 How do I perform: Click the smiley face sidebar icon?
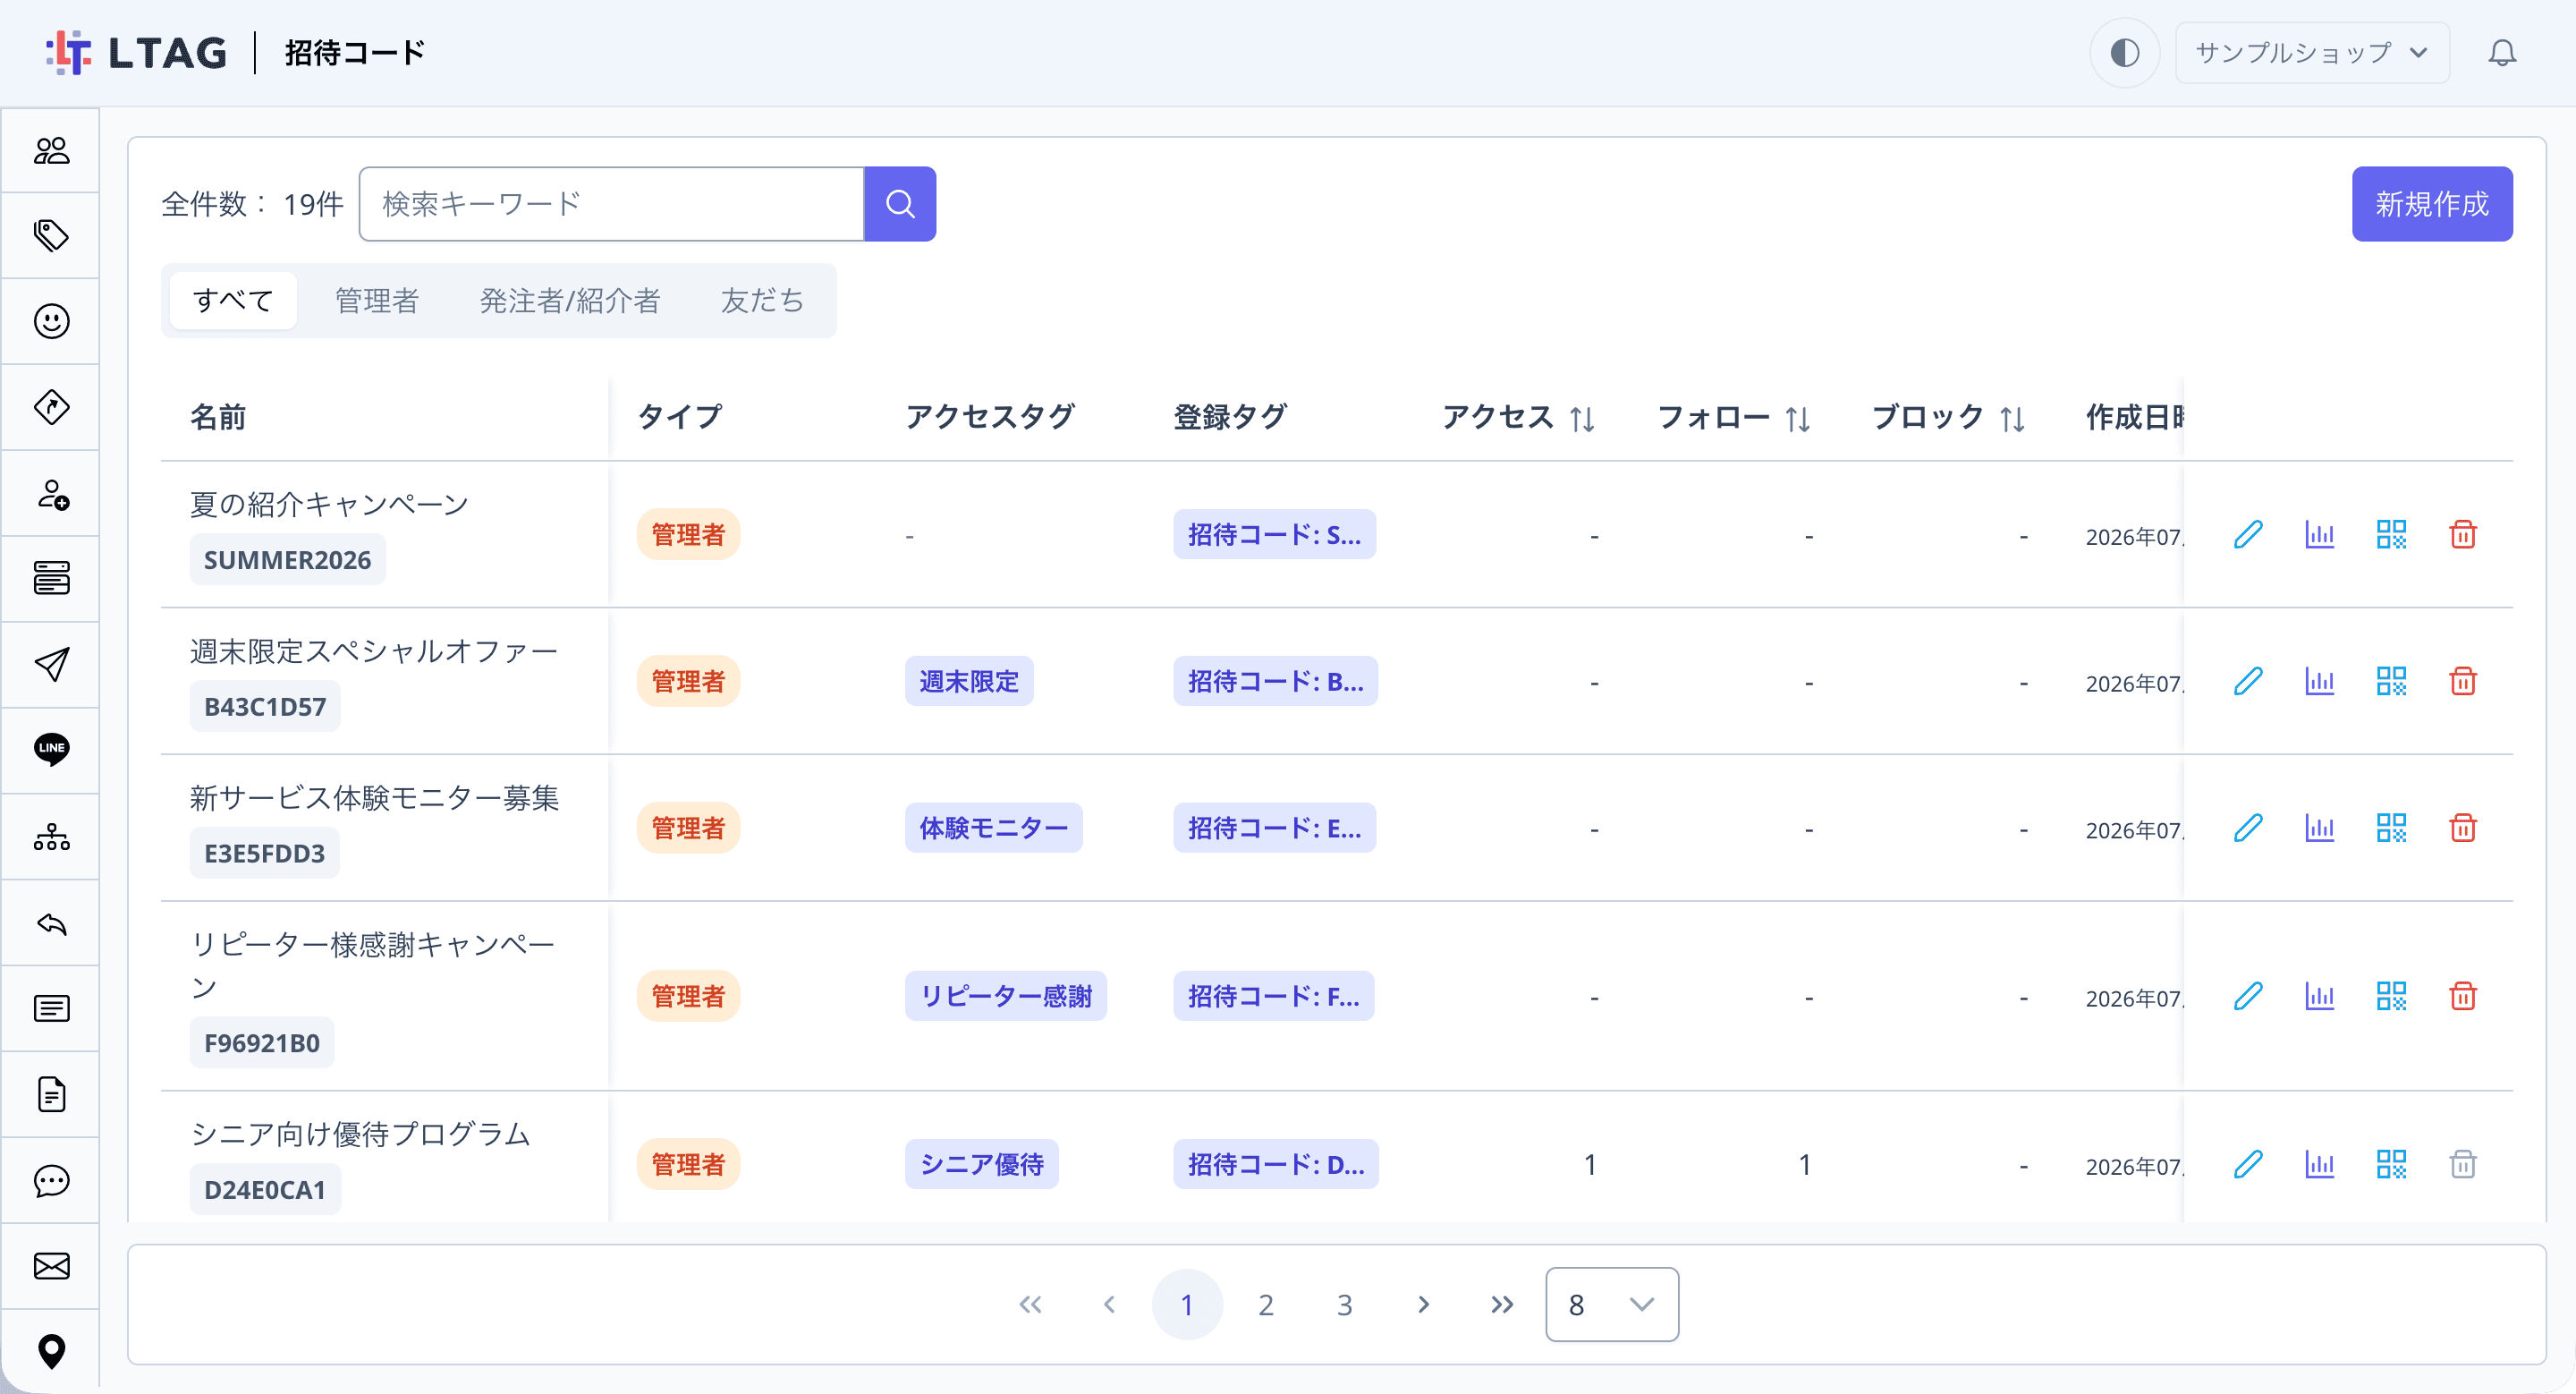pyautogui.click(x=51, y=322)
